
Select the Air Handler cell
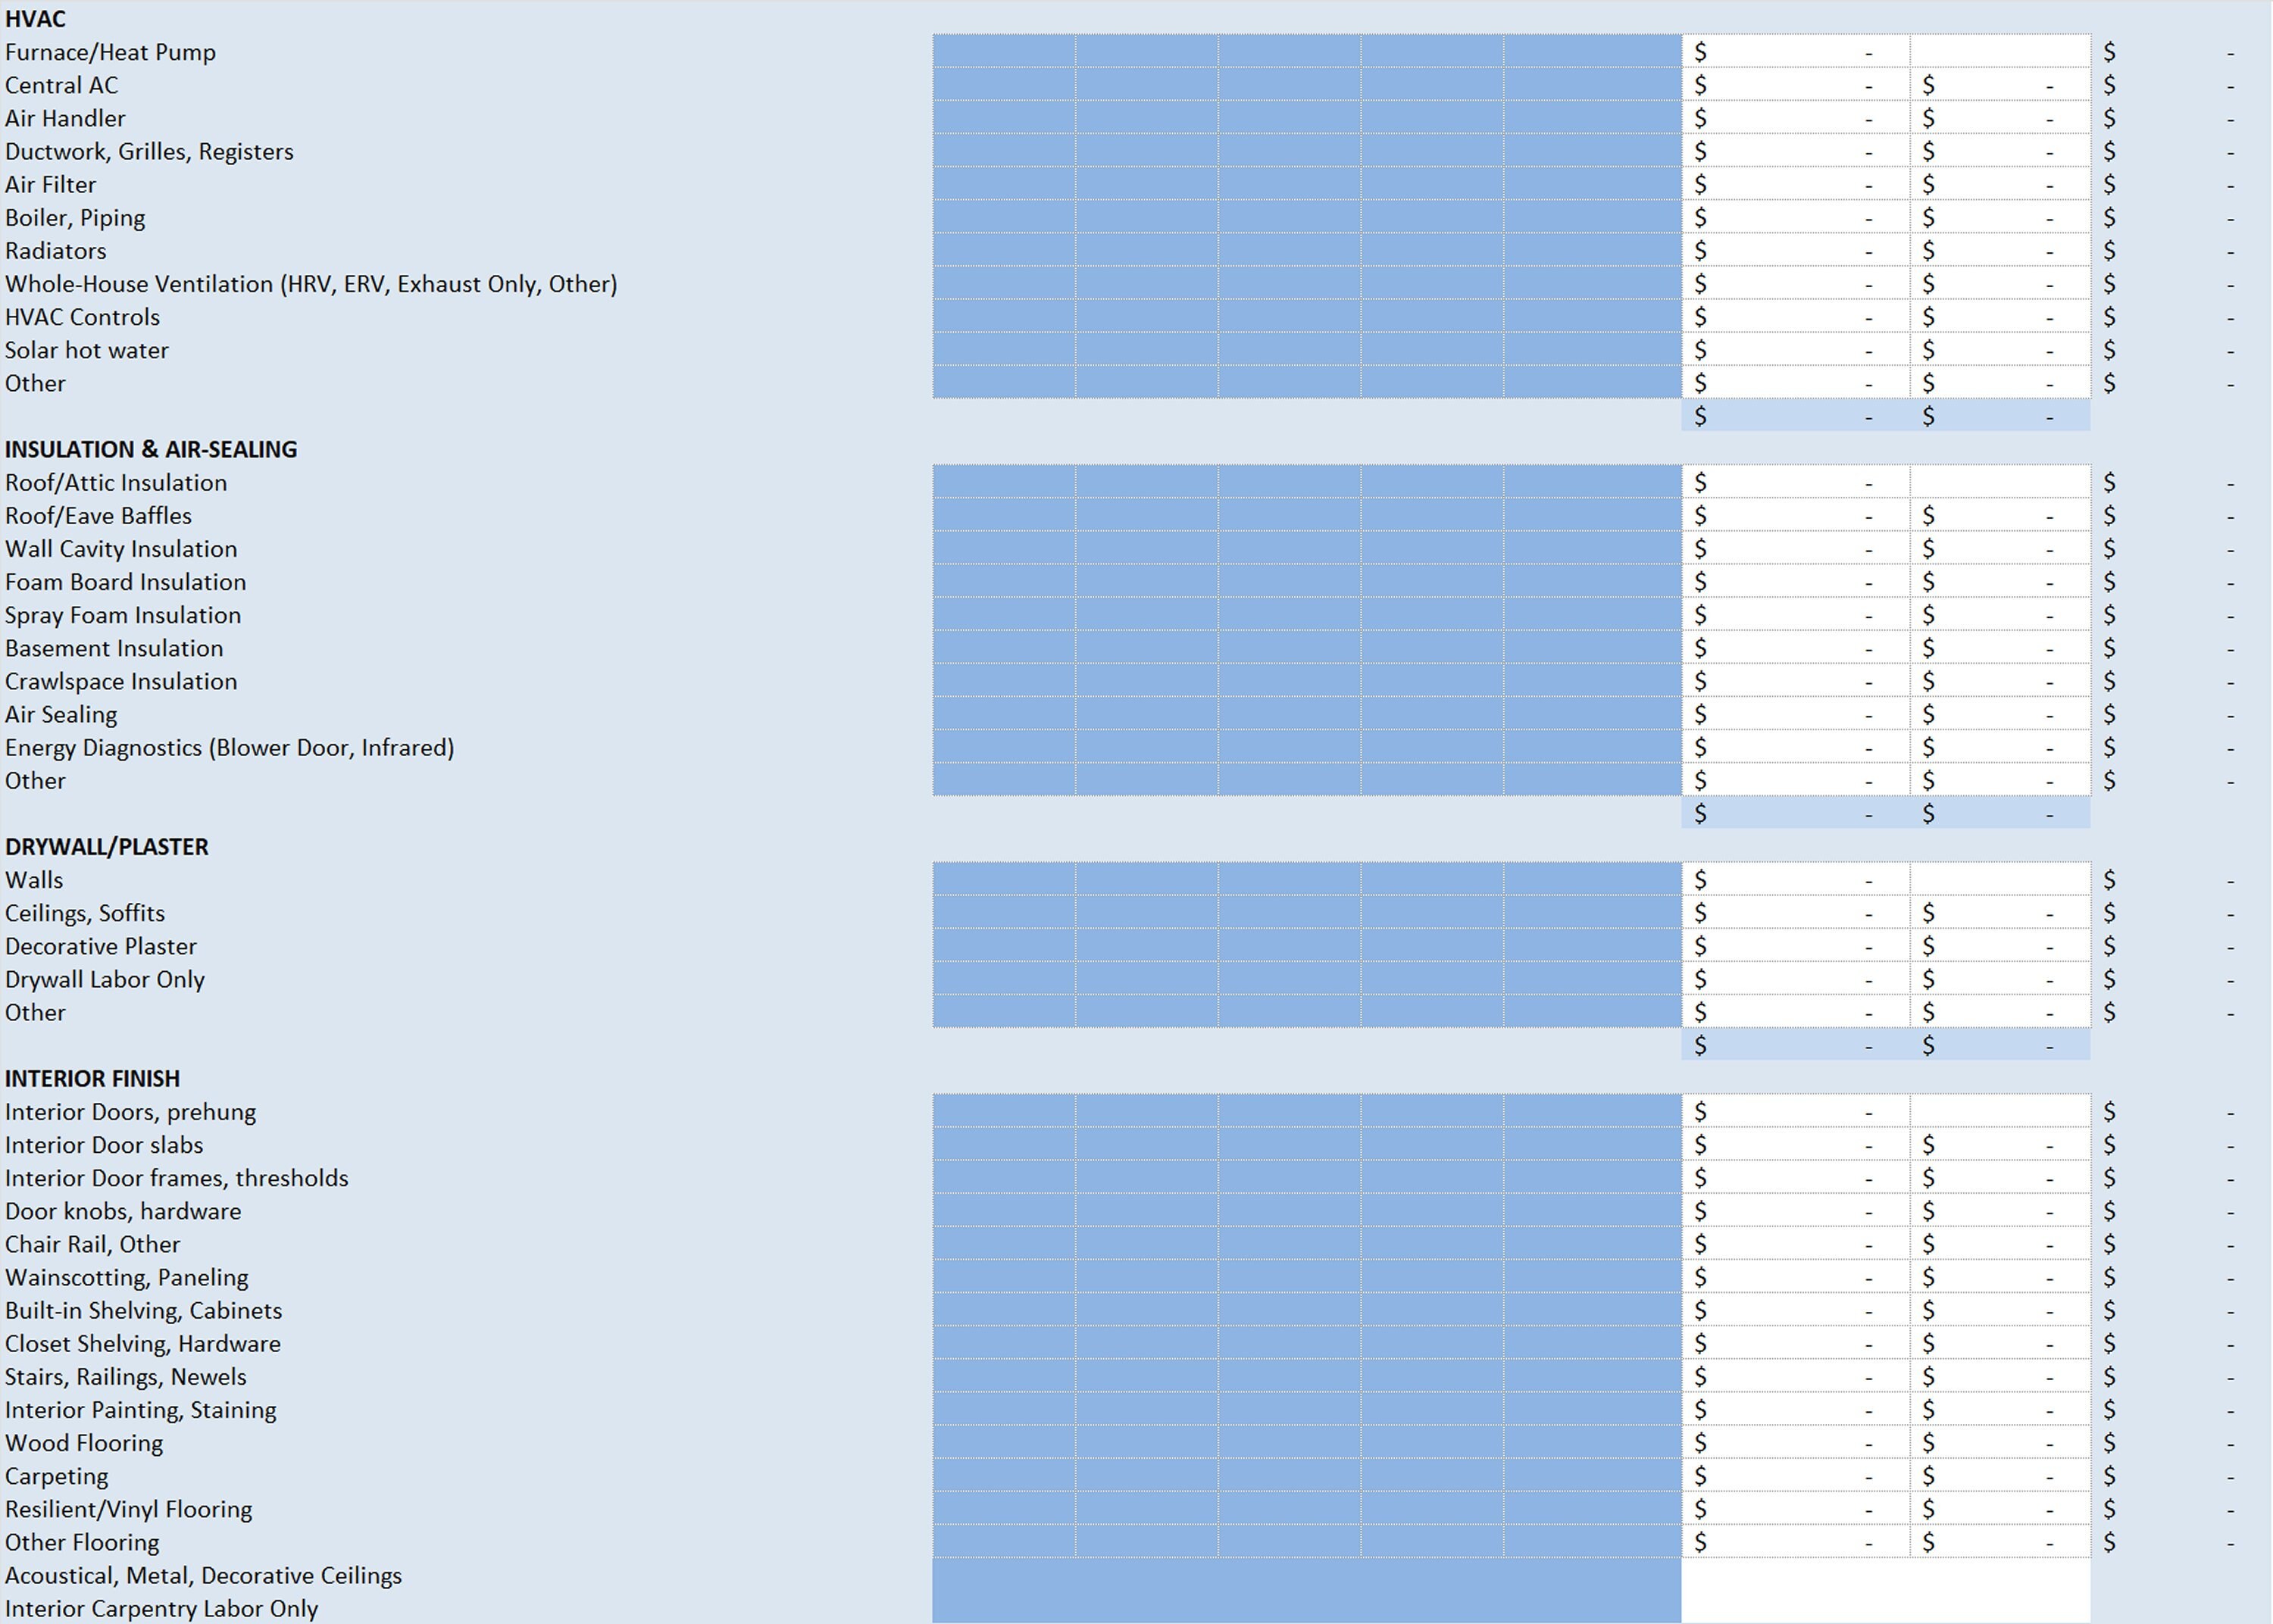point(65,118)
